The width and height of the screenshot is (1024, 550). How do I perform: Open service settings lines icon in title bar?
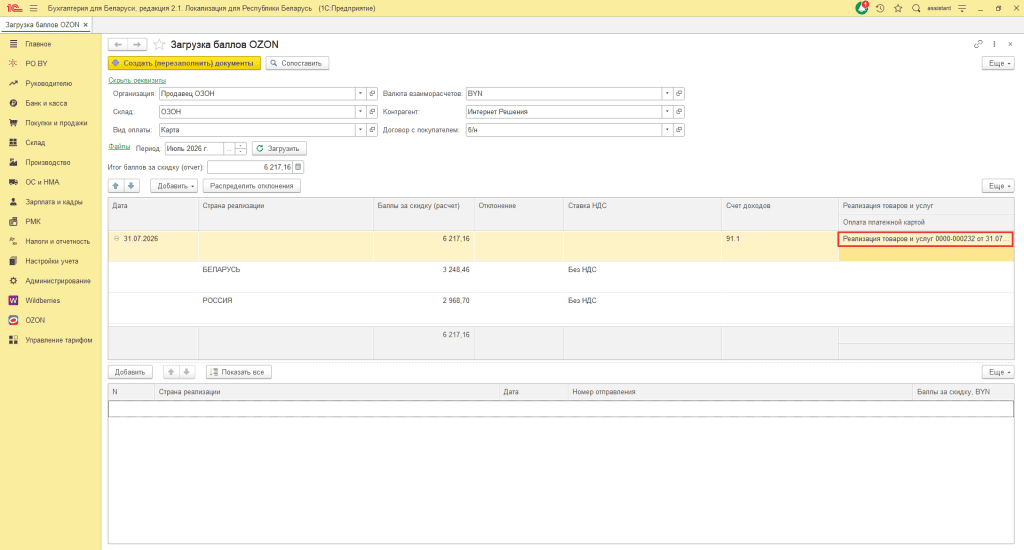(x=962, y=8)
